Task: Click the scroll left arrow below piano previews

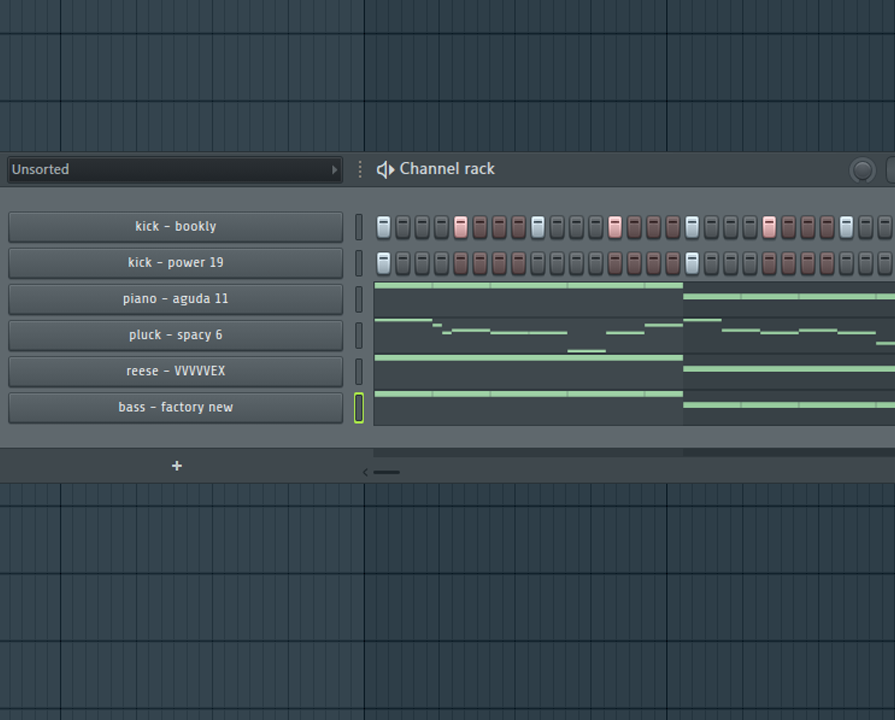Action: click(365, 472)
